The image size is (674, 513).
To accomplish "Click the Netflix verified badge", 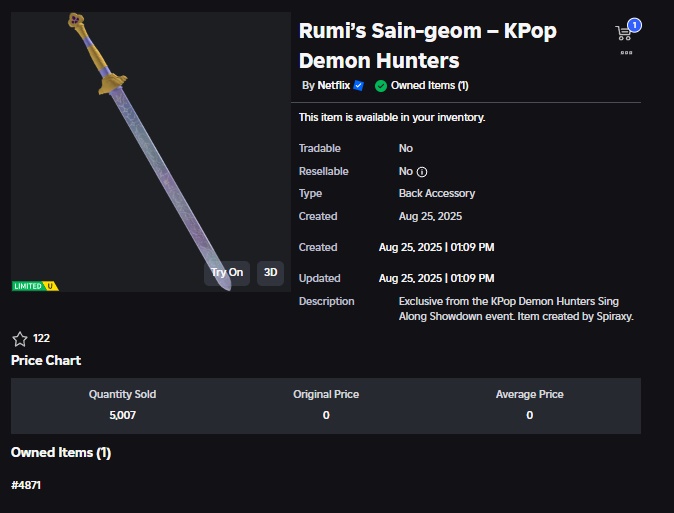I will click(x=358, y=86).
